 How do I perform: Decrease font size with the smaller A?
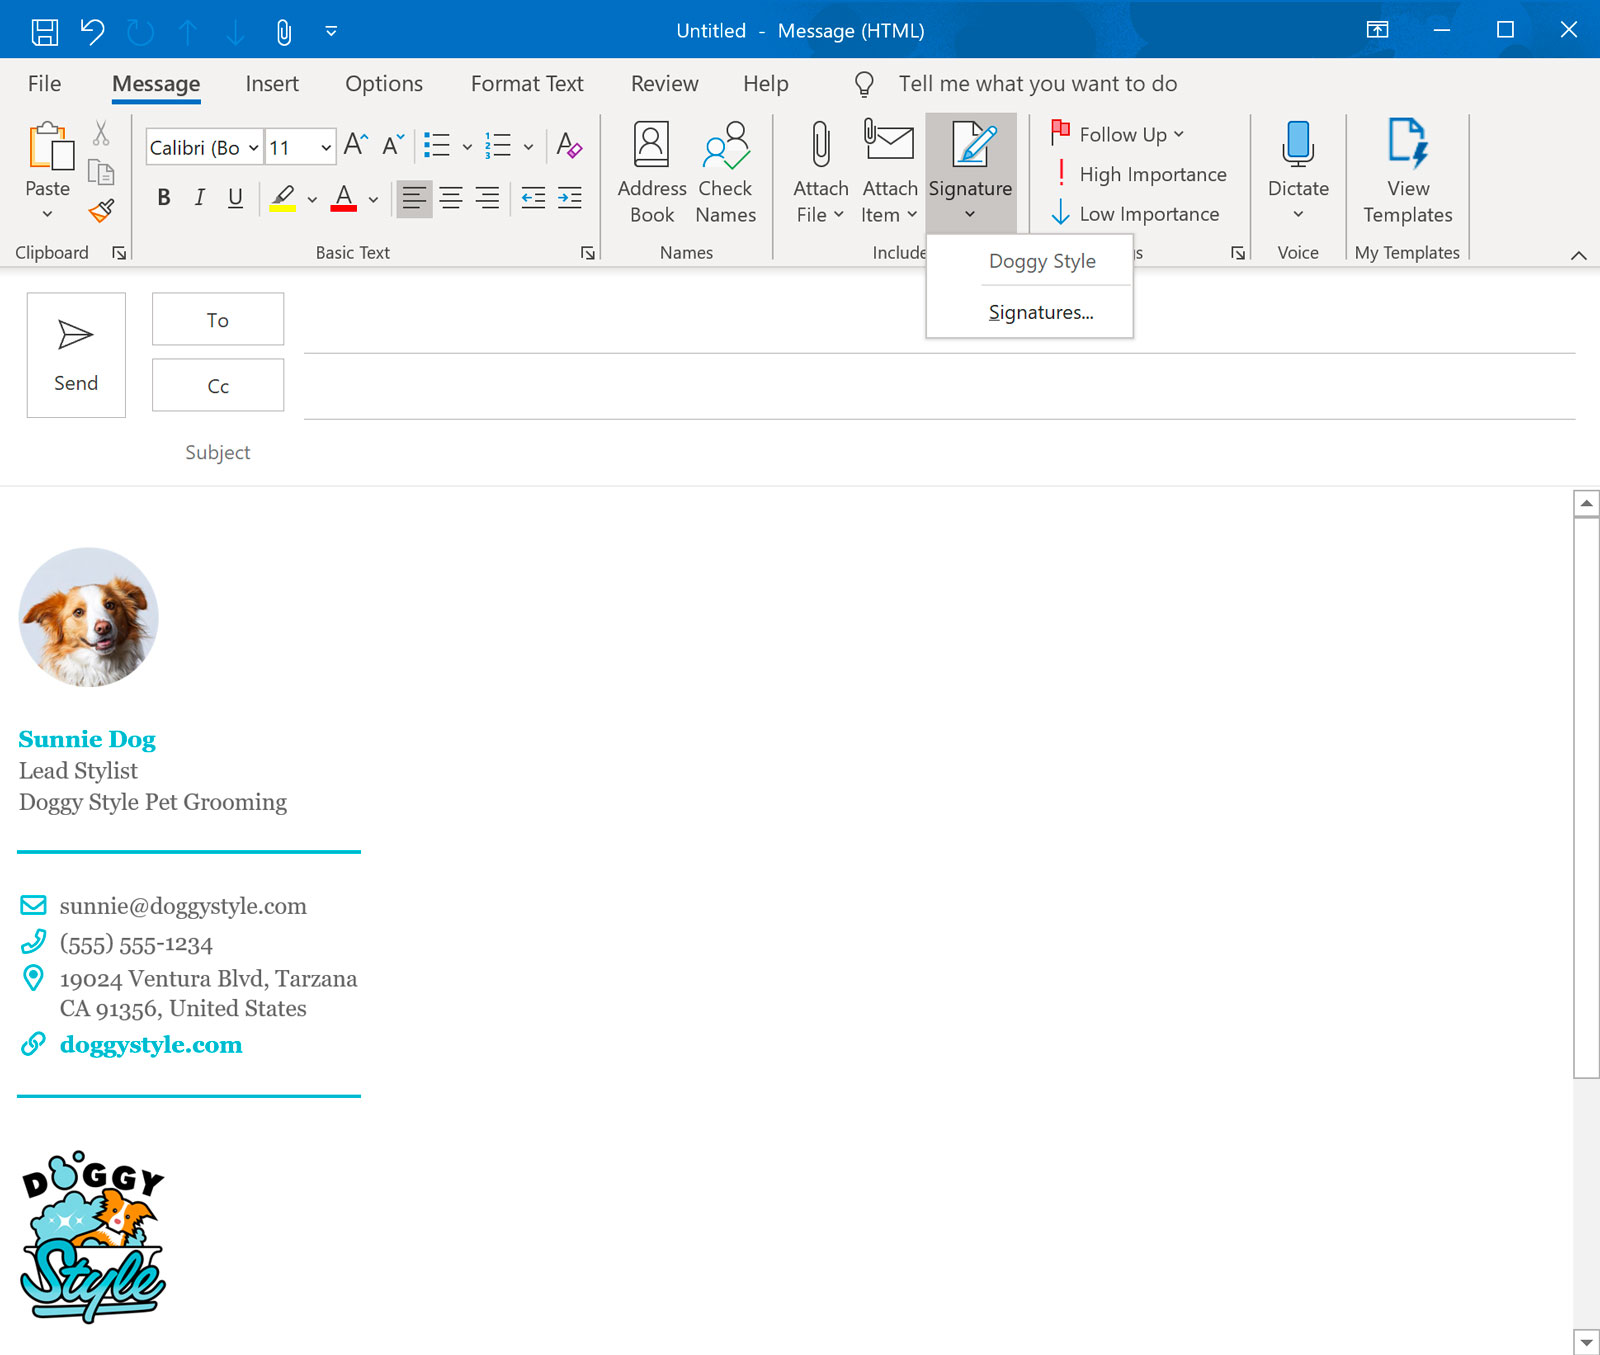coord(393,145)
